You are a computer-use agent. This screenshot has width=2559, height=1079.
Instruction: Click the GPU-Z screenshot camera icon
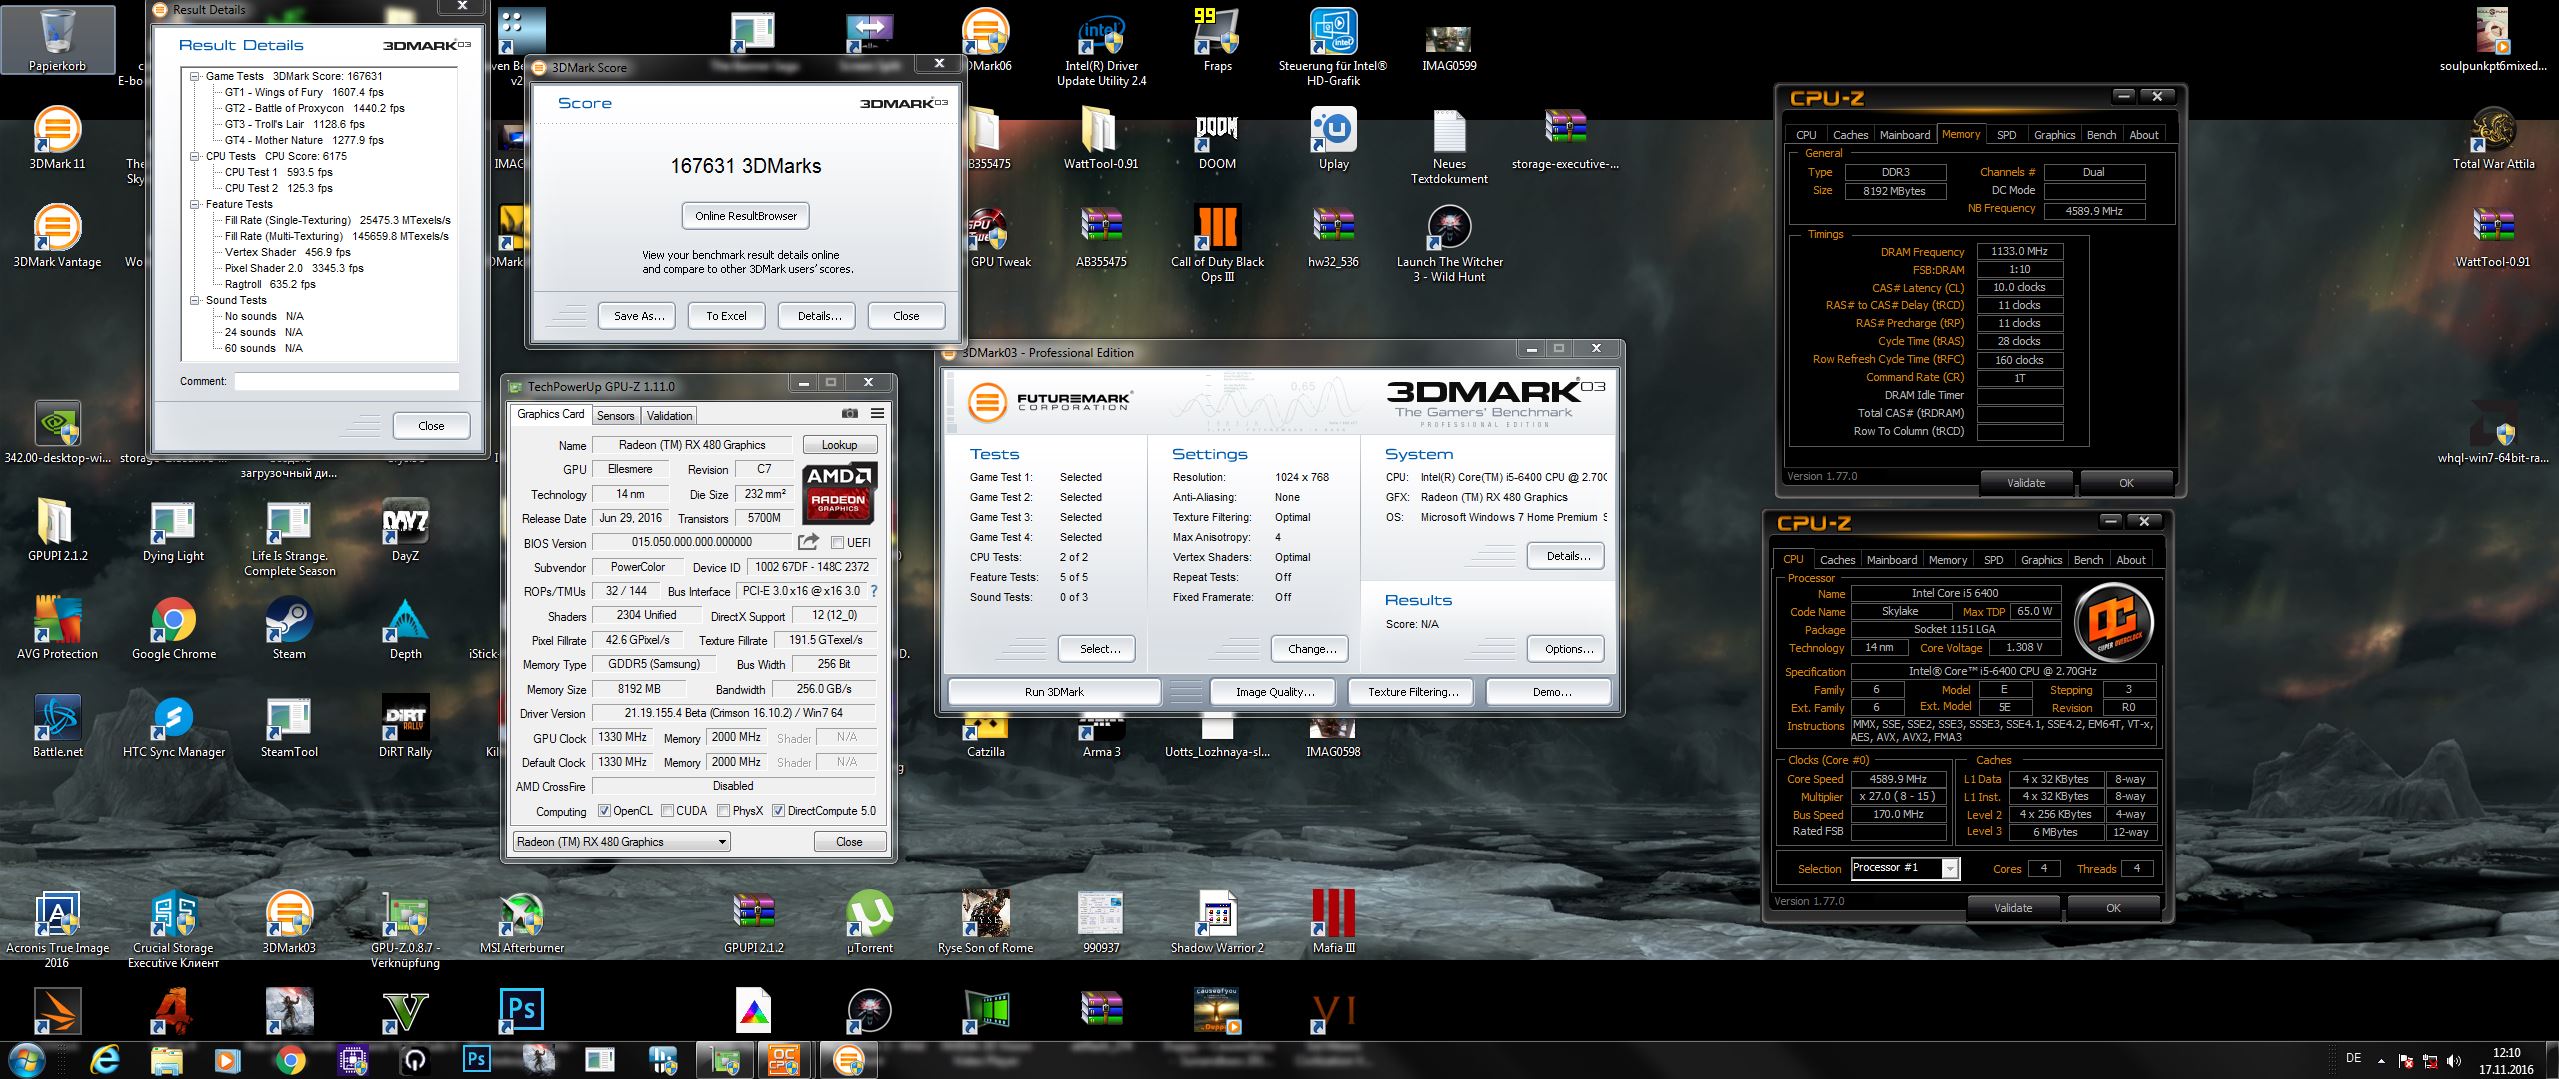(x=849, y=413)
